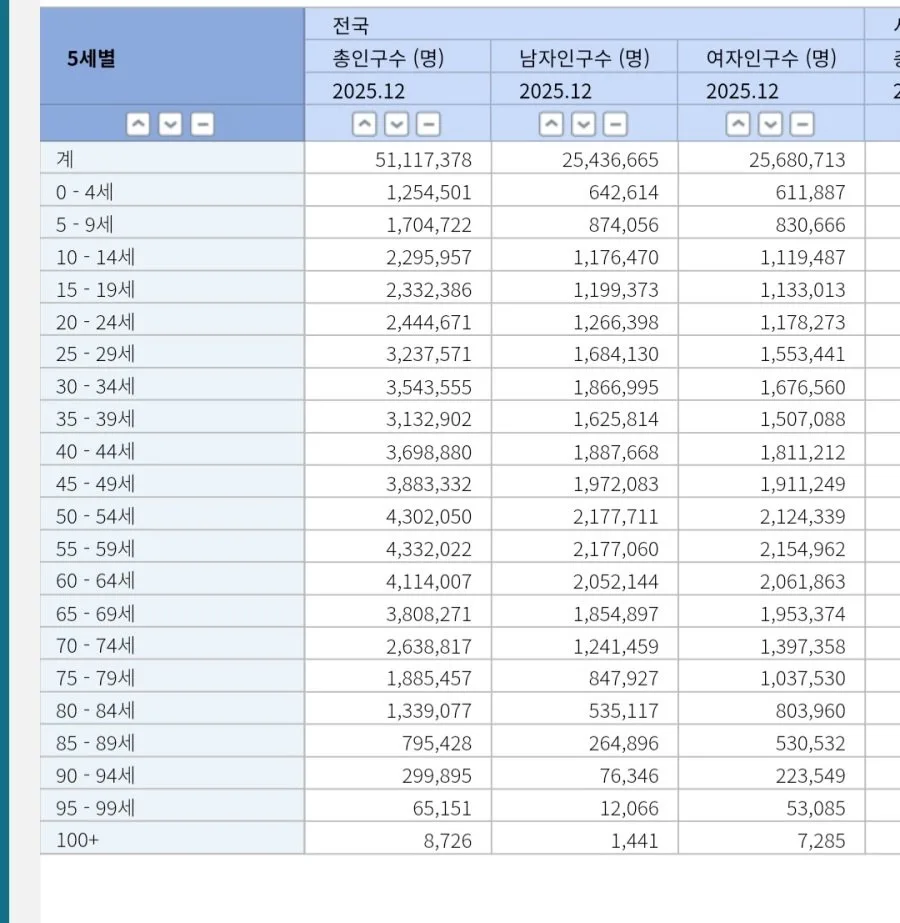Select the 35 - 39세 row label
900x923 pixels.
tap(172, 417)
